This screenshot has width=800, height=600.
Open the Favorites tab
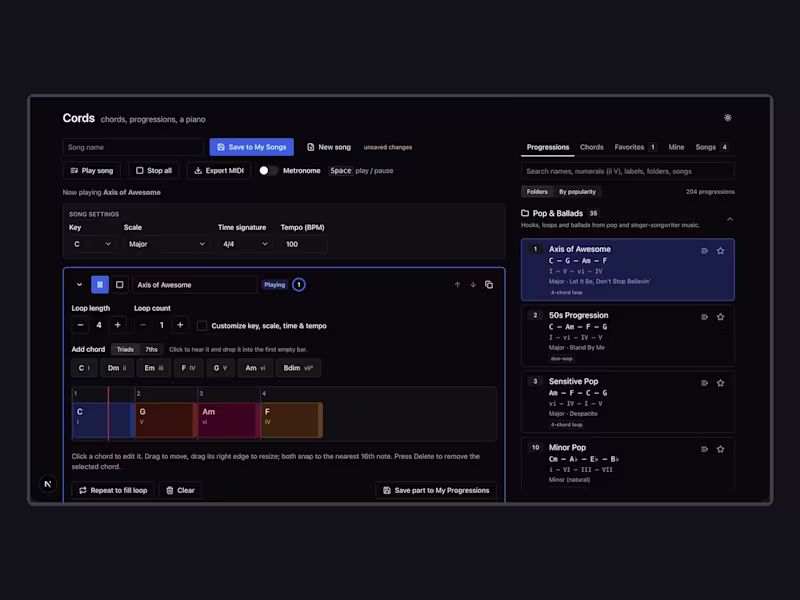tap(635, 147)
